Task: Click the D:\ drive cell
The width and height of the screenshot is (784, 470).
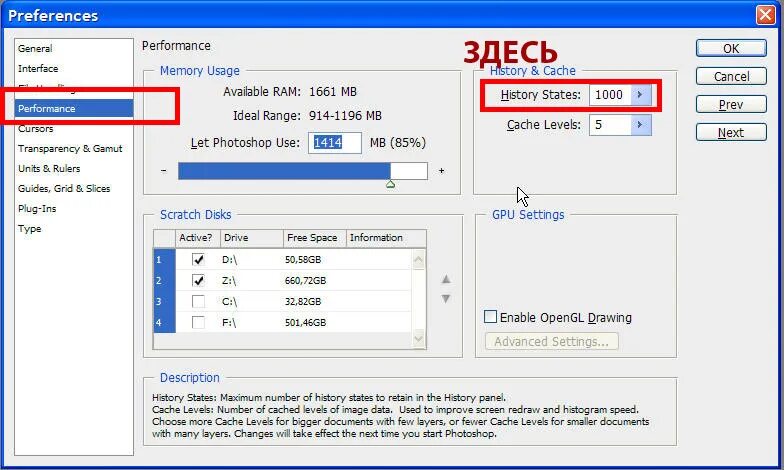Action: coord(230,260)
